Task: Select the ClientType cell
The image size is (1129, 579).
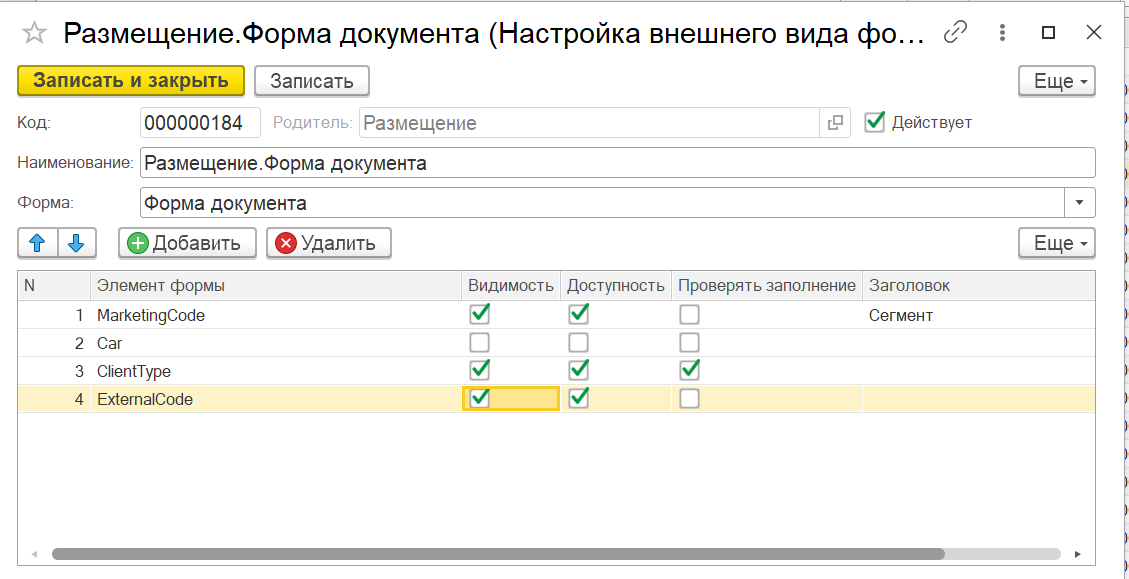Action: tap(276, 371)
